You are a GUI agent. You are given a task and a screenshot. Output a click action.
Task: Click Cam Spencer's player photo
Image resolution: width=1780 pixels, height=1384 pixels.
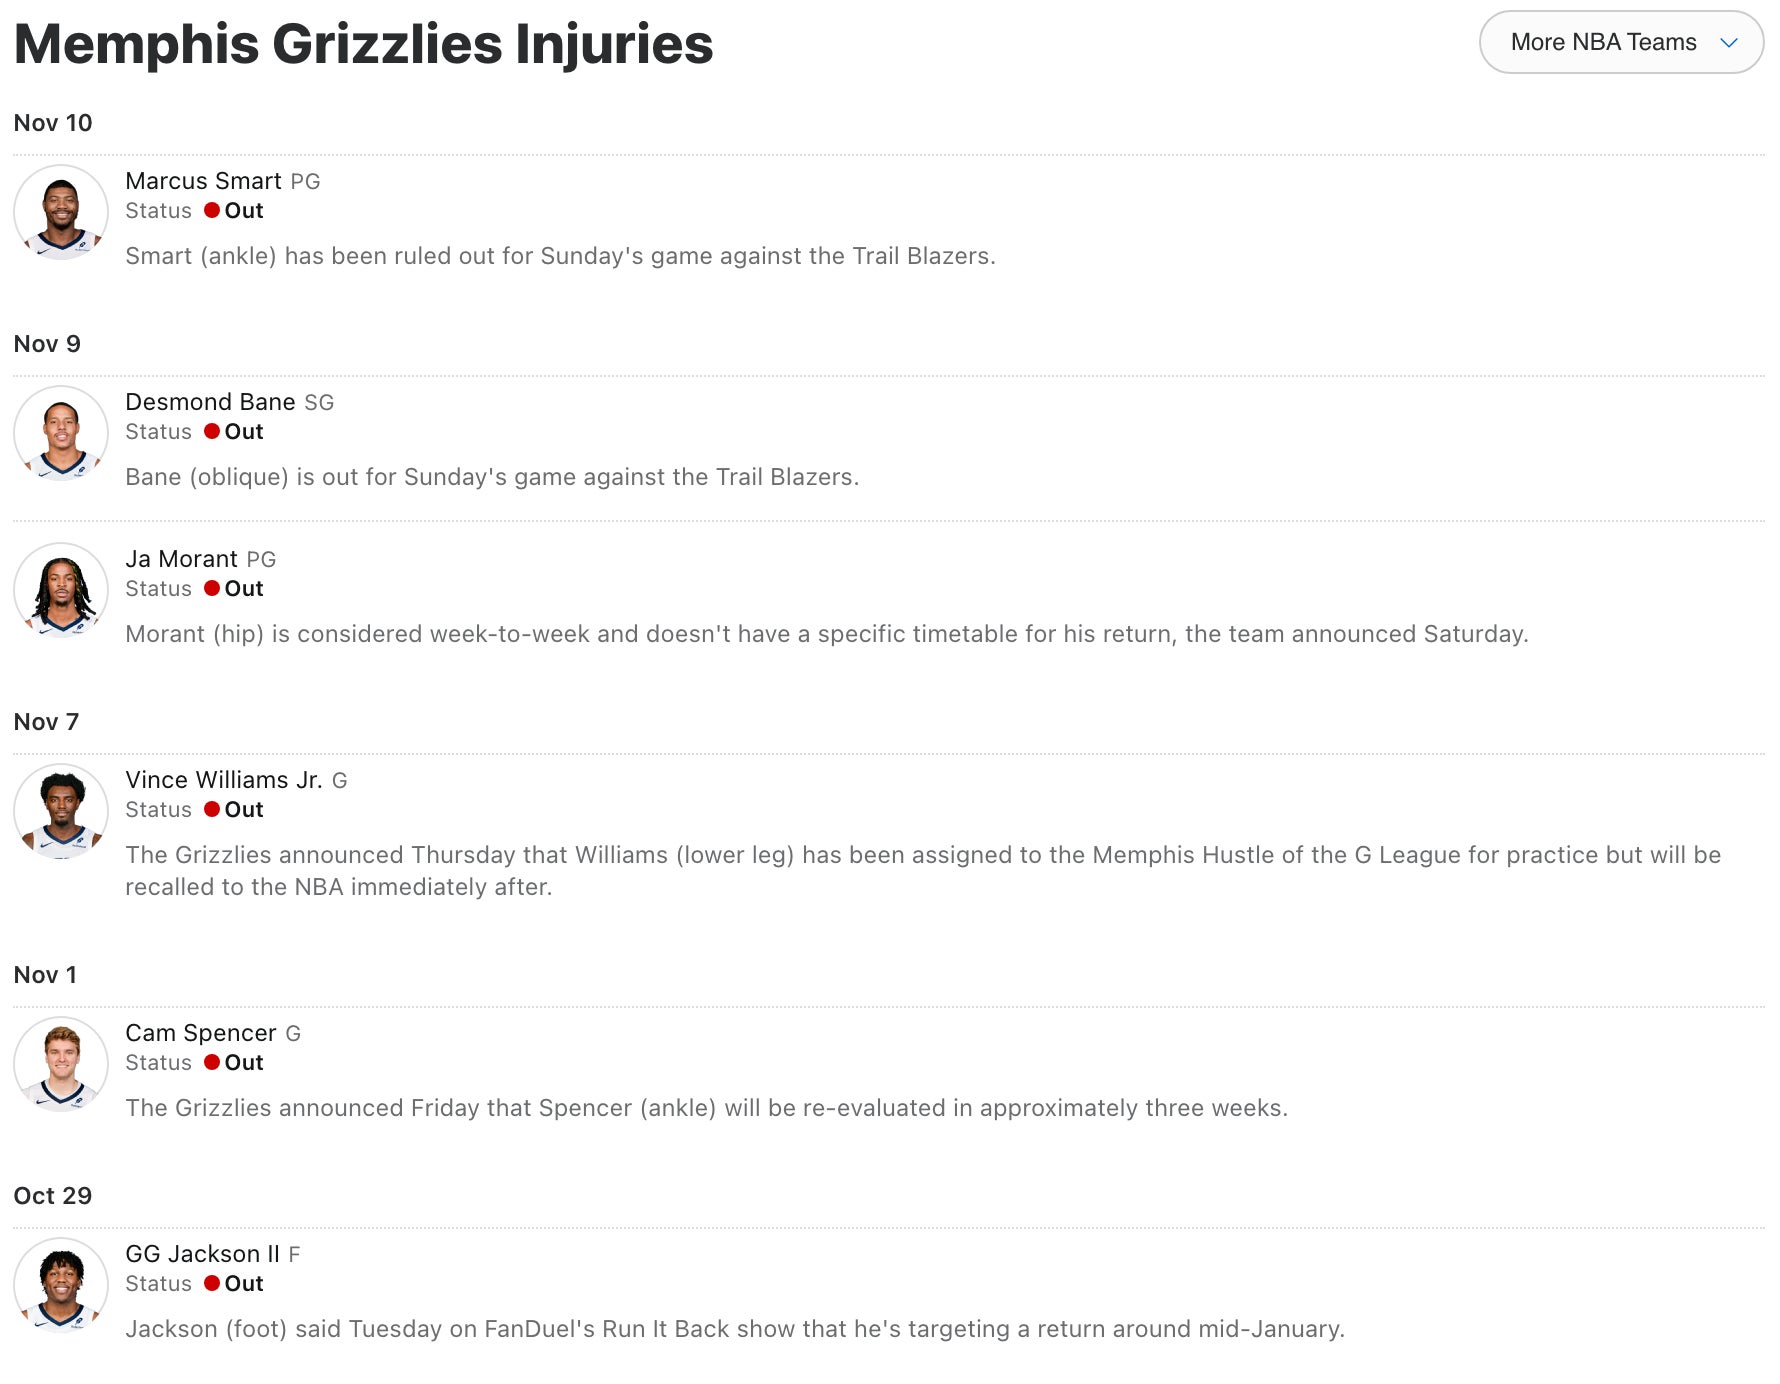[61, 1065]
